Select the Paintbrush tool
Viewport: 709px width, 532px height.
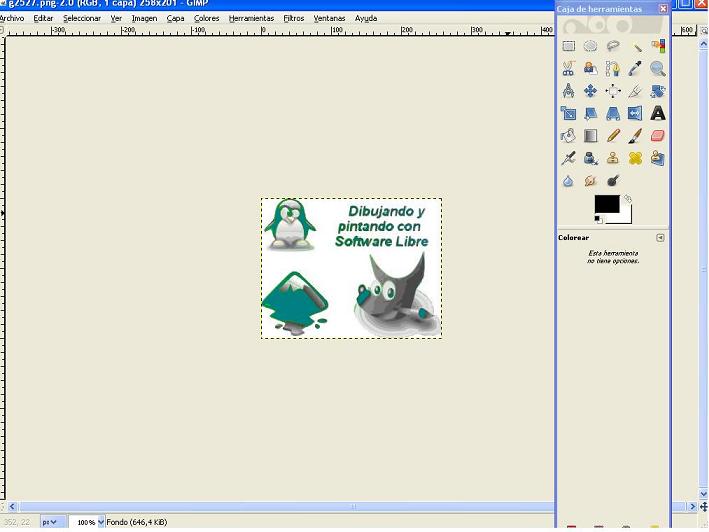(x=635, y=136)
